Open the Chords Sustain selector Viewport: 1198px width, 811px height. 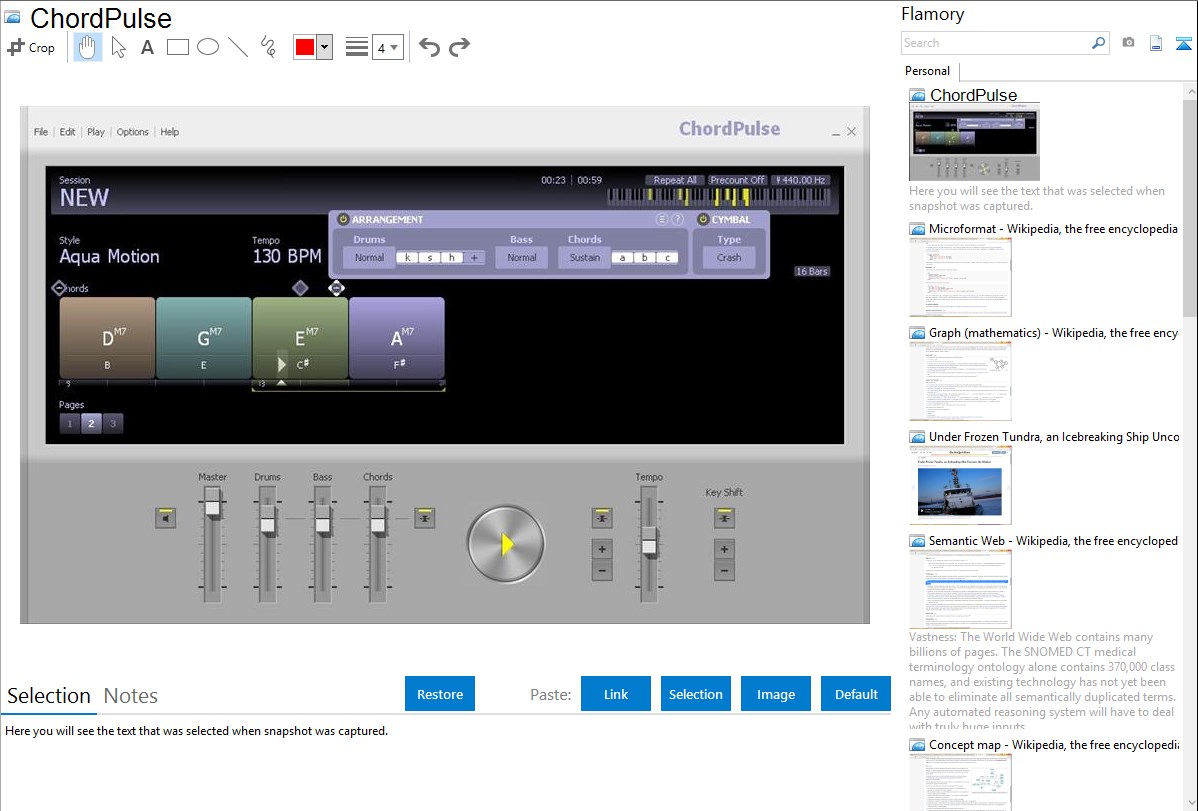pos(584,258)
